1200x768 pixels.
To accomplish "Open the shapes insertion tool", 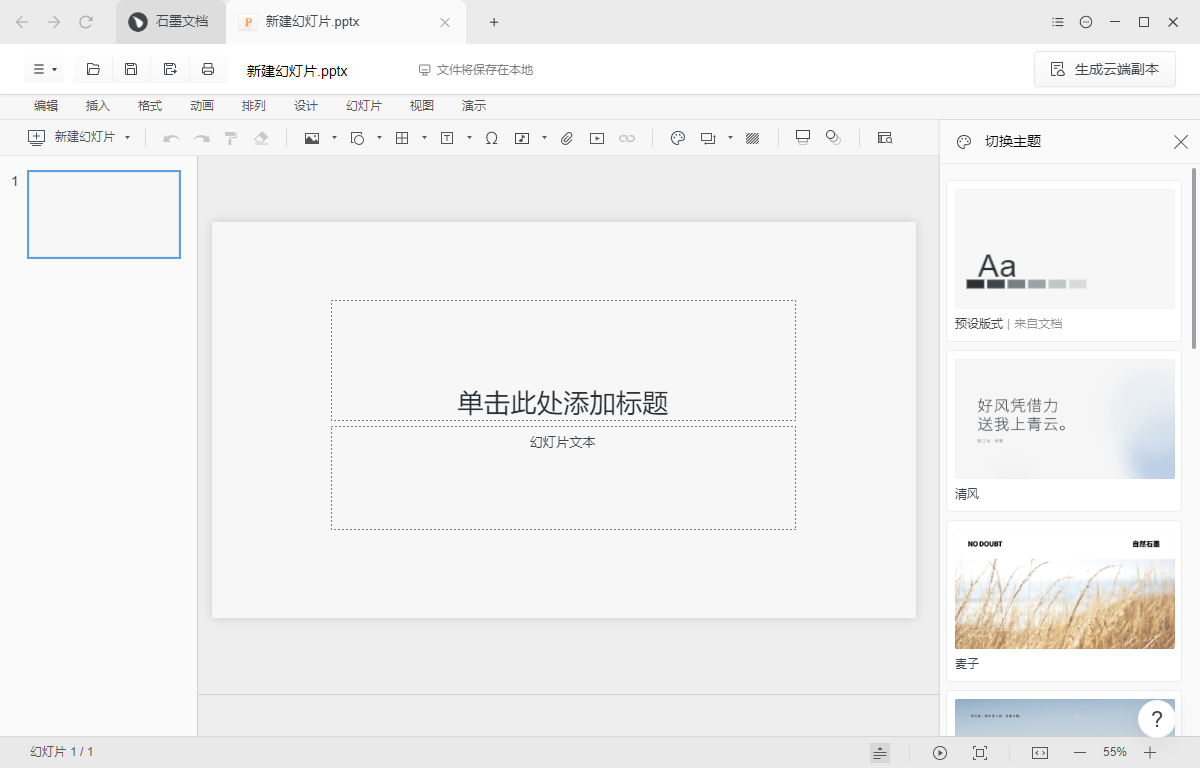I will [360, 138].
